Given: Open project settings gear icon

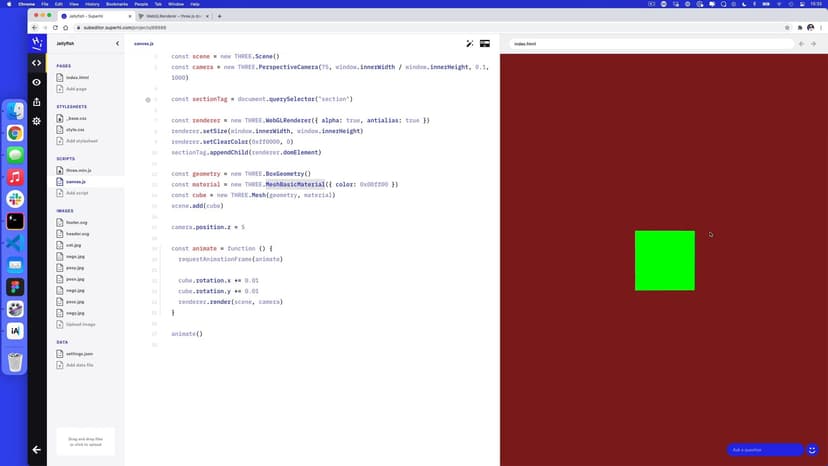Looking at the screenshot, I should coord(37,121).
